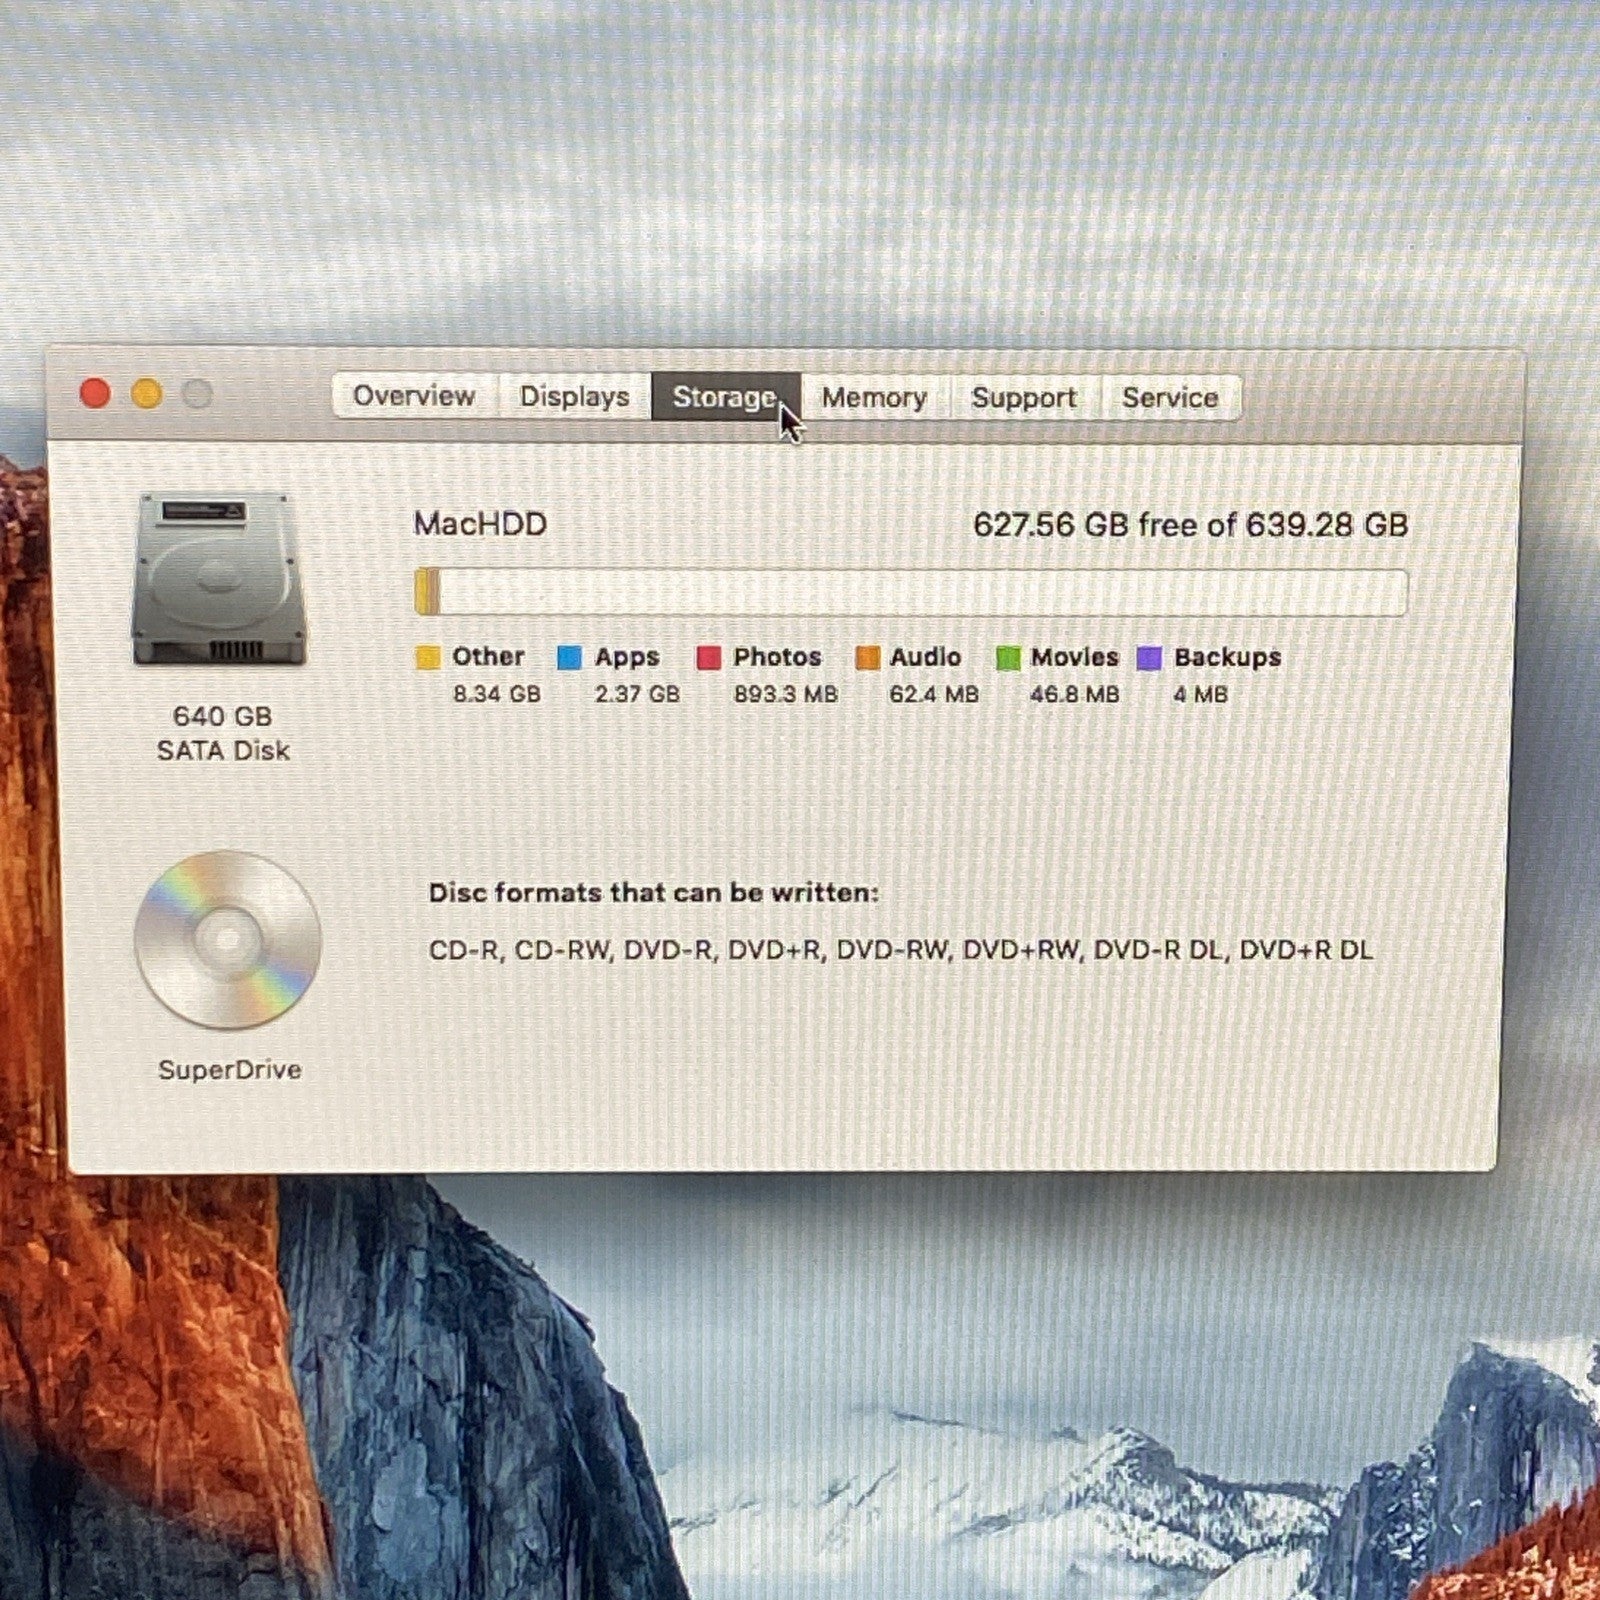Minimize window with the yellow button
This screenshot has height=1600, width=1600.
click(x=147, y=393)
